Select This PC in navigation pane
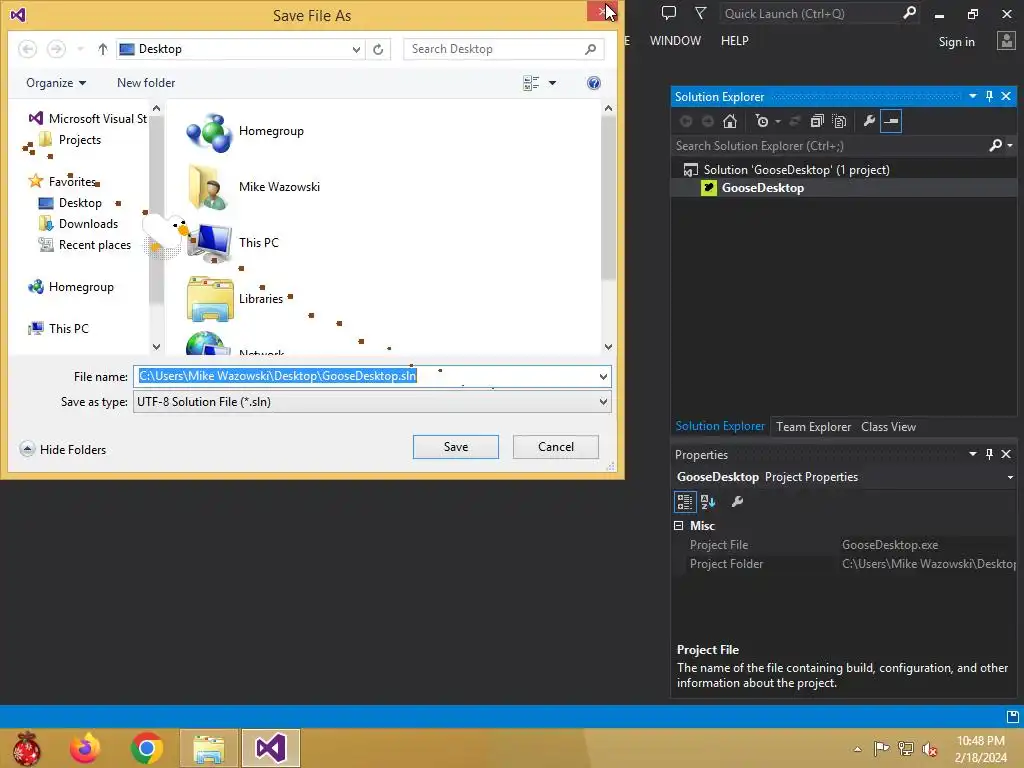The height and width of the screenshot is (768, 1024). (68, 328)
